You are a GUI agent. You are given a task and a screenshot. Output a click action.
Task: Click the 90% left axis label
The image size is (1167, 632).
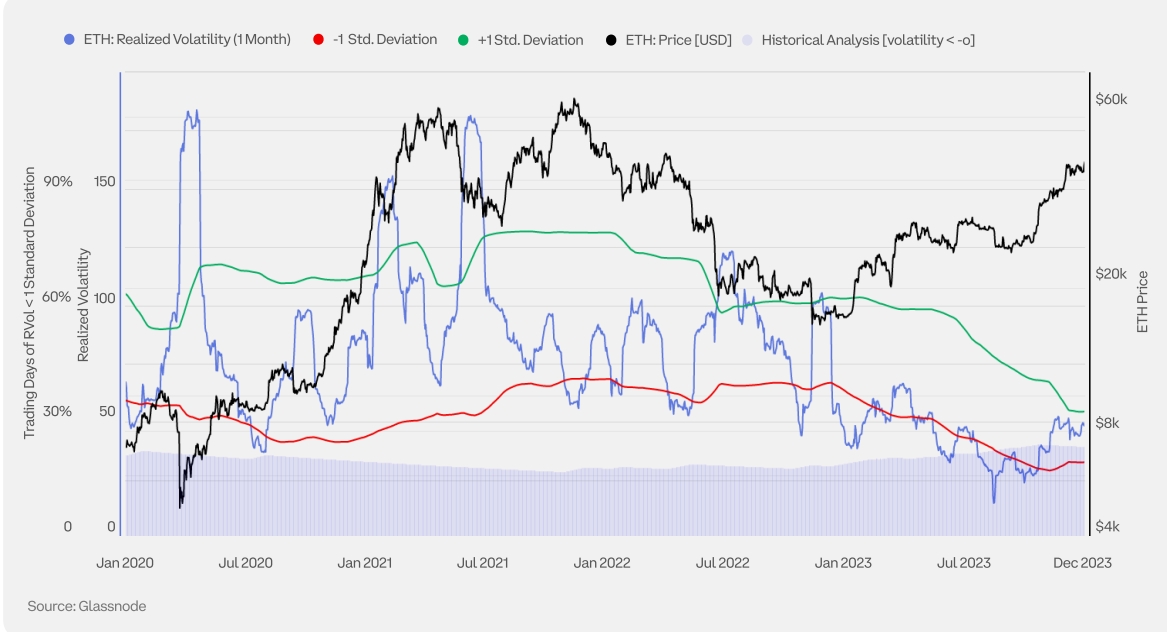coord(57,182)
